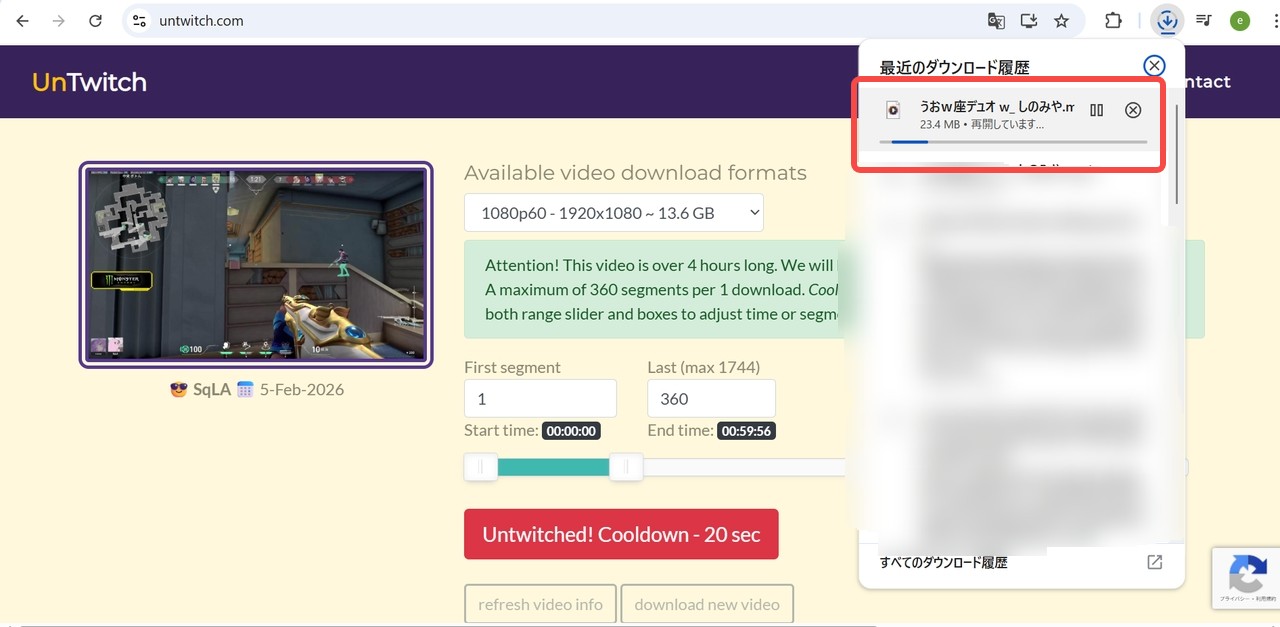This screenshot has height=627, width=1280.
Task: Bookmark this page with the star icon
Action: (x=1061, y=21)
